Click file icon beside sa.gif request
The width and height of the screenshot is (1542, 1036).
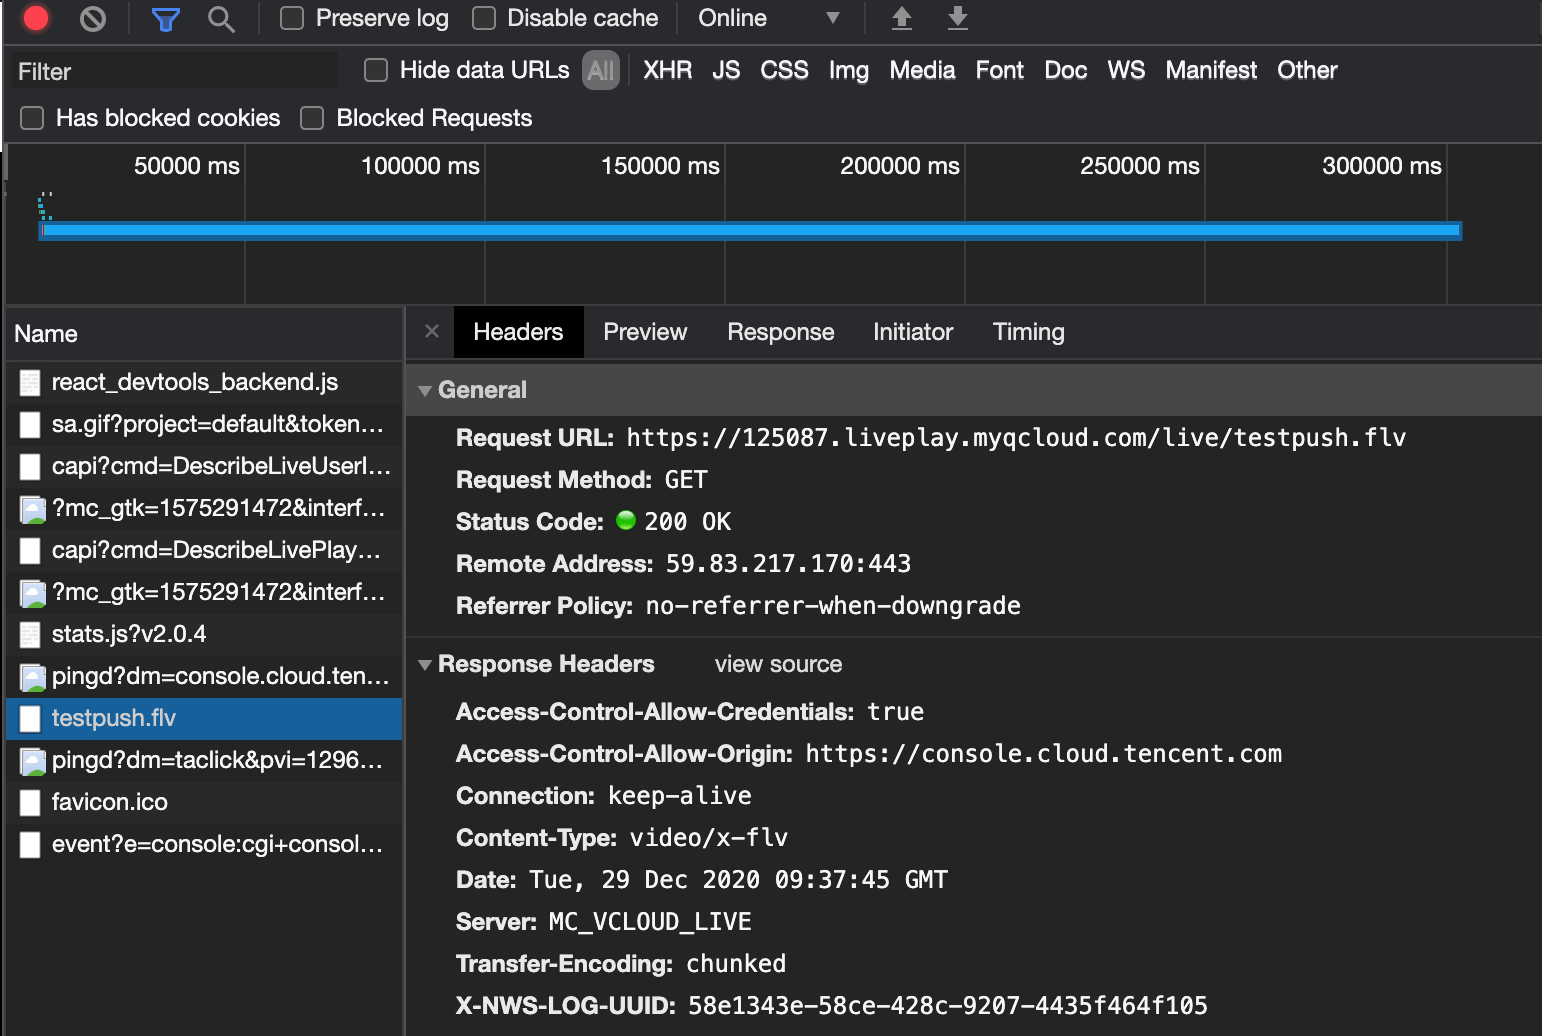(x=31, y=425)
